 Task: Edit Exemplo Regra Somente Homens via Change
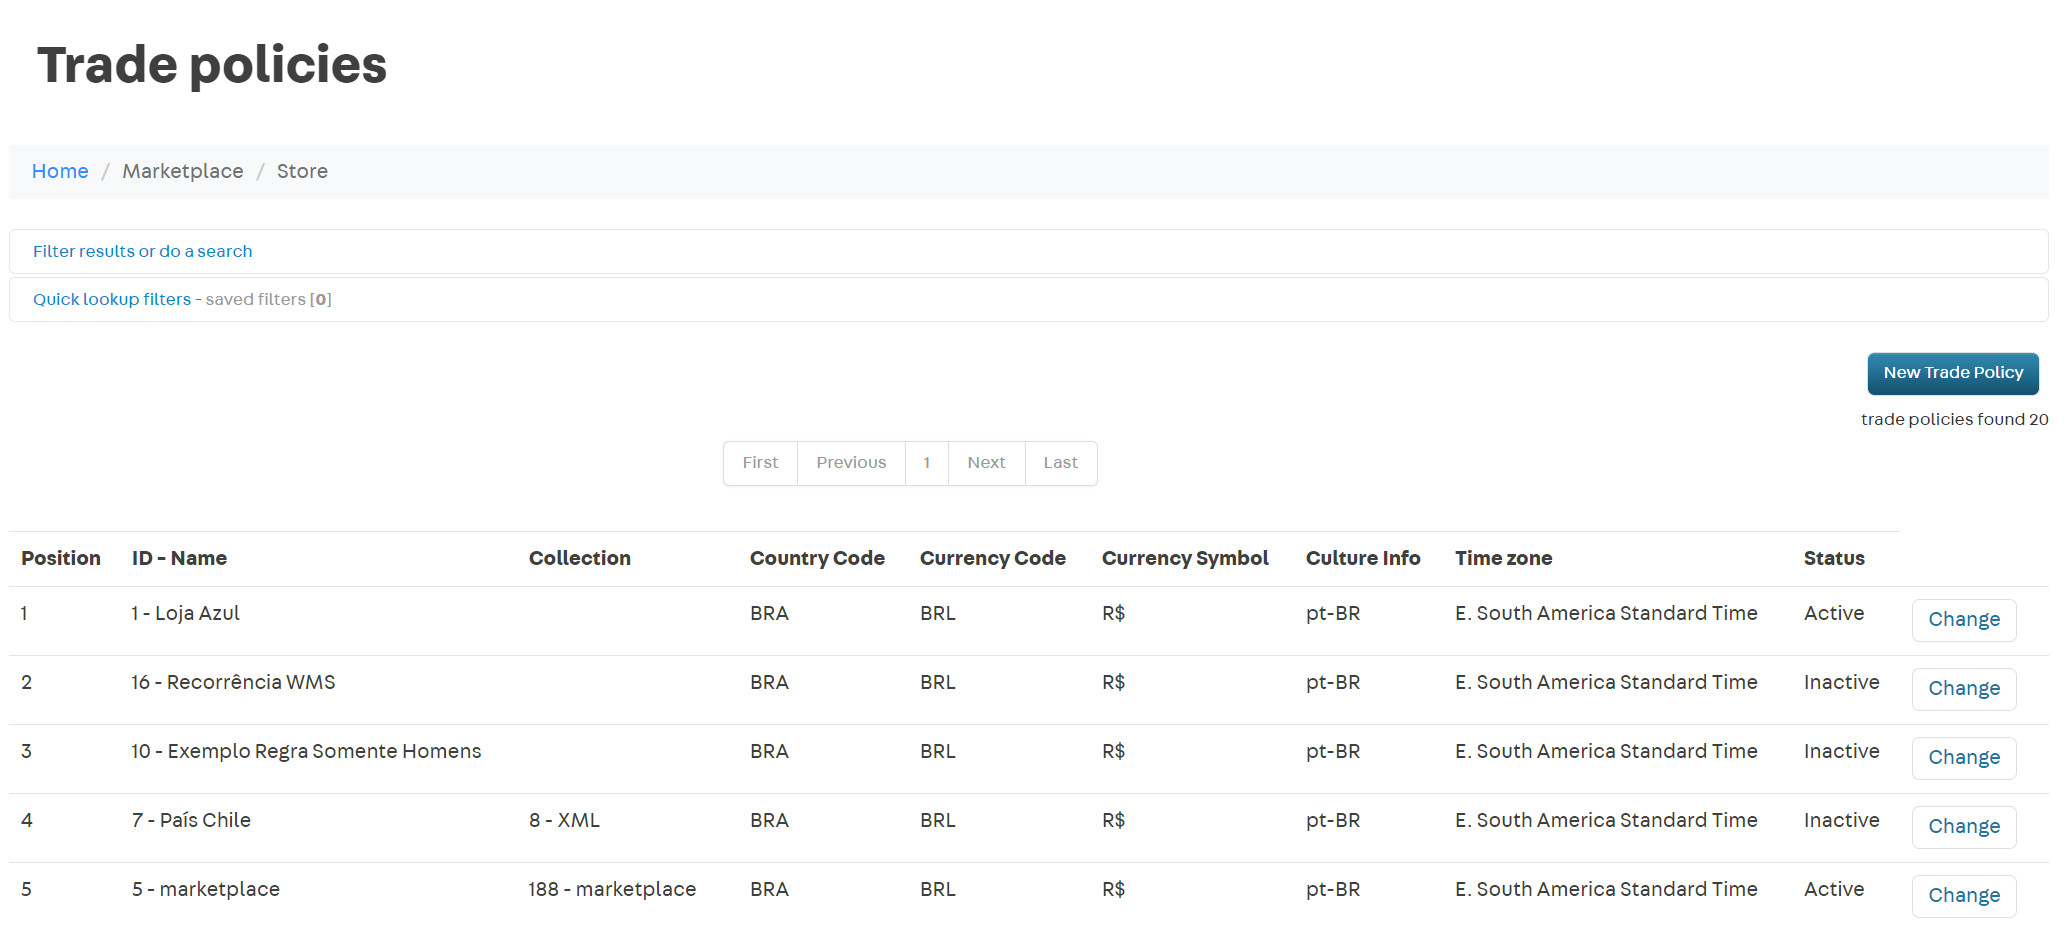click(1963, 758)
